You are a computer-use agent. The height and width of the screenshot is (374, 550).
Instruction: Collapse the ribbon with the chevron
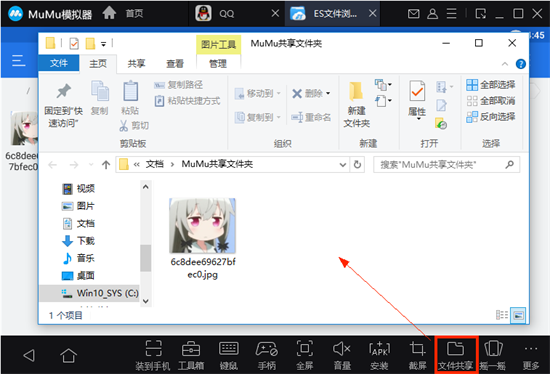coord(505,64)
